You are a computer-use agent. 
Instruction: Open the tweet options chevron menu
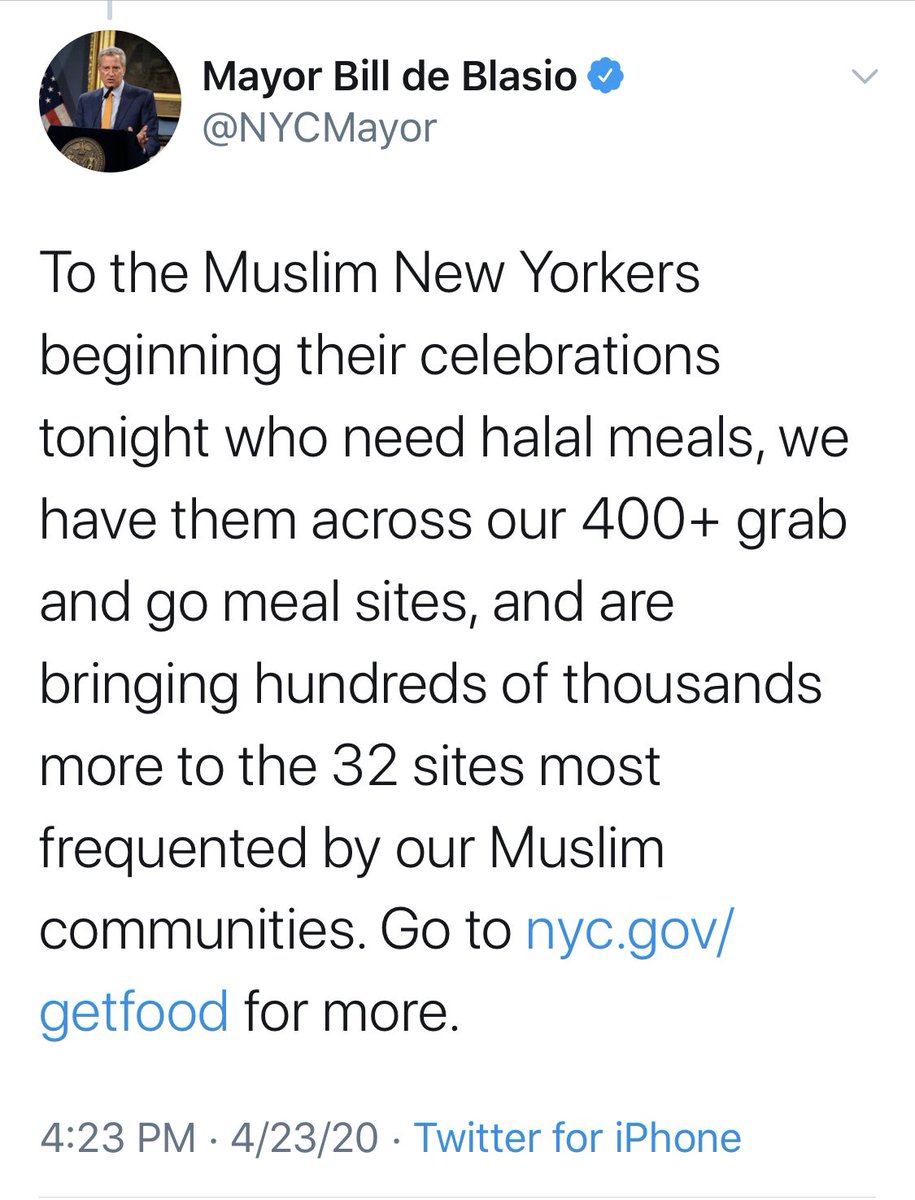point(864,78)
